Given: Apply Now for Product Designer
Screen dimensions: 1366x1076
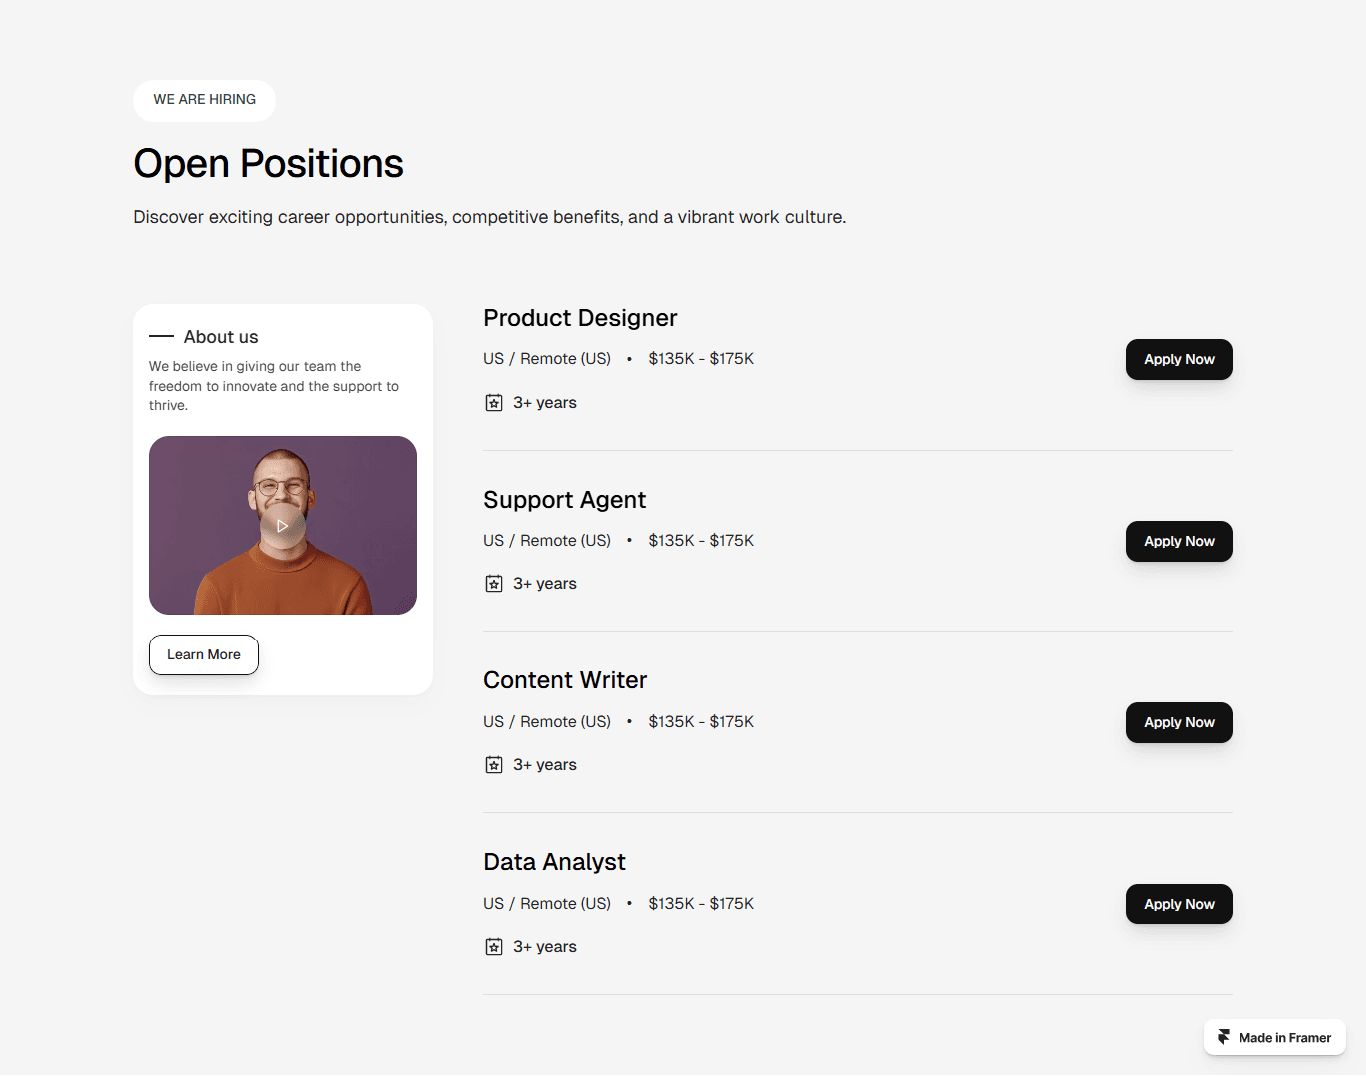Looking at the screenshot, I should (x=1179, y=360).
